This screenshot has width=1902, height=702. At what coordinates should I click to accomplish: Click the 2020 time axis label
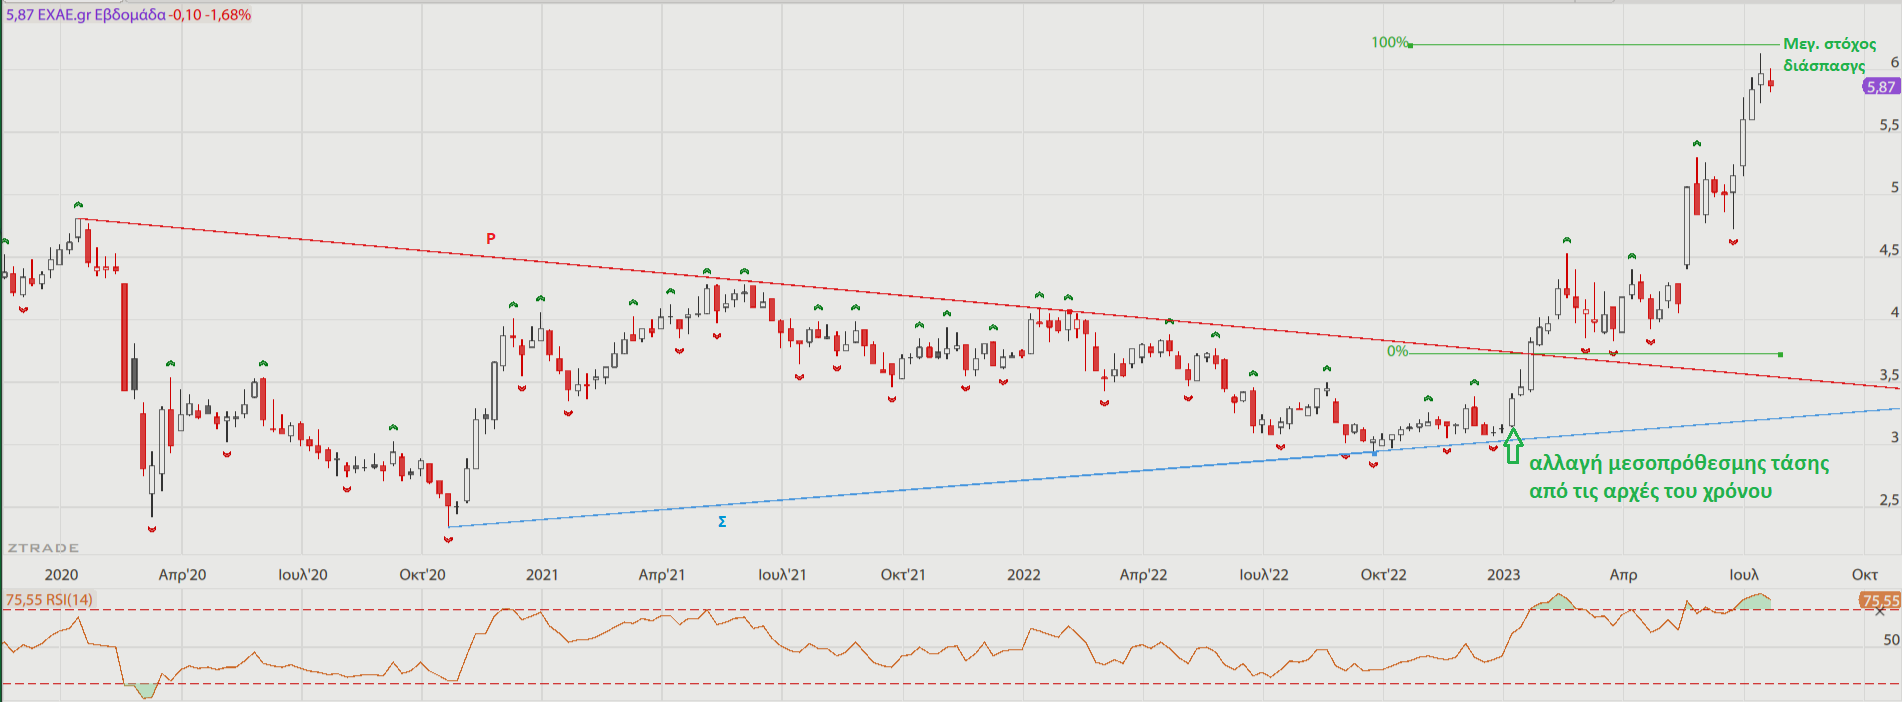[x=61, y=575]
